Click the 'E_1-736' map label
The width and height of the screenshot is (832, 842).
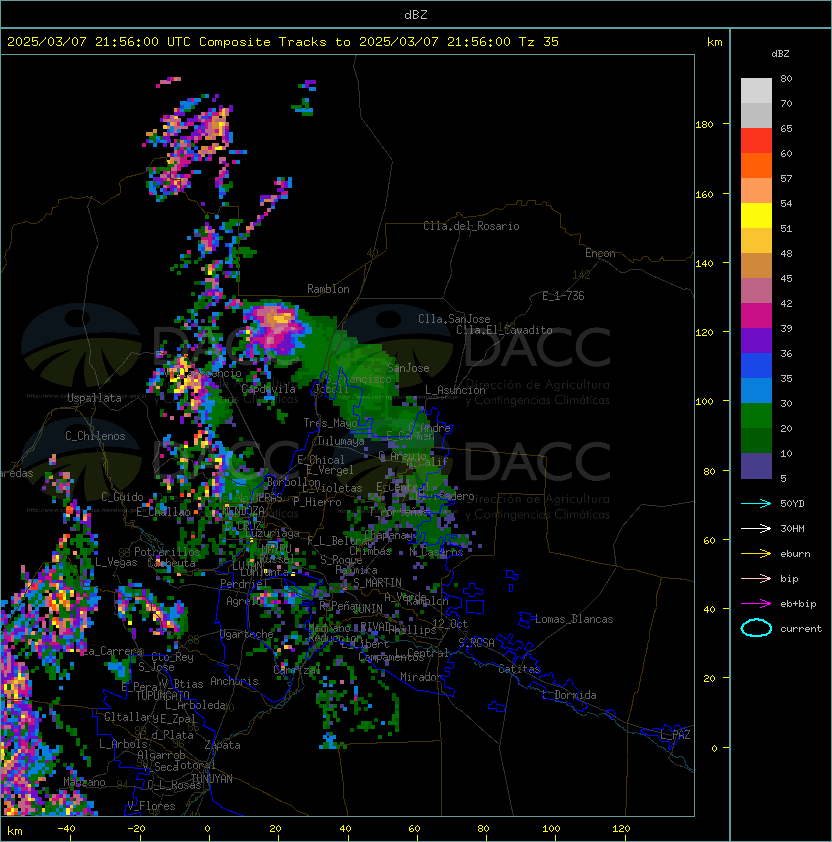click(x=563, y=296)
